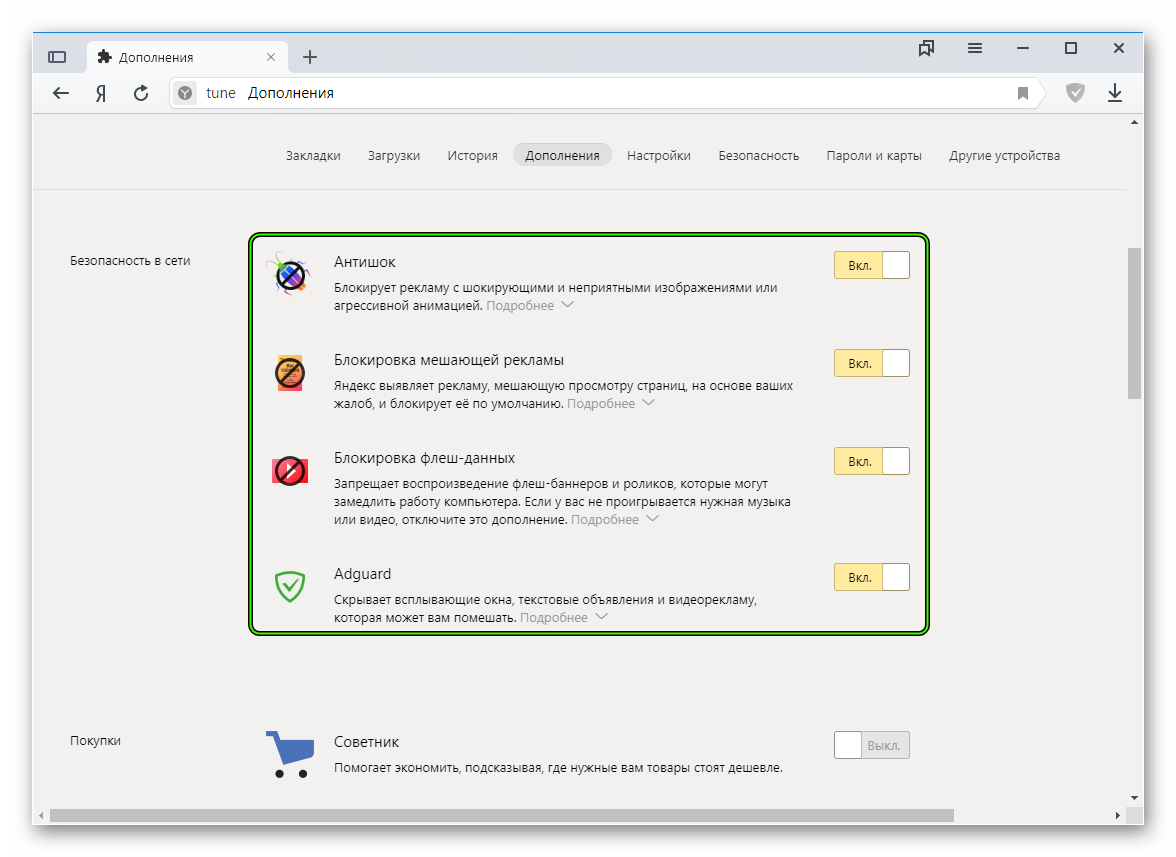The height and width of the screenshot is (857, 1176).
Task: Switch off Блокировка флеш-данных toggle
Action: point(871,461)
